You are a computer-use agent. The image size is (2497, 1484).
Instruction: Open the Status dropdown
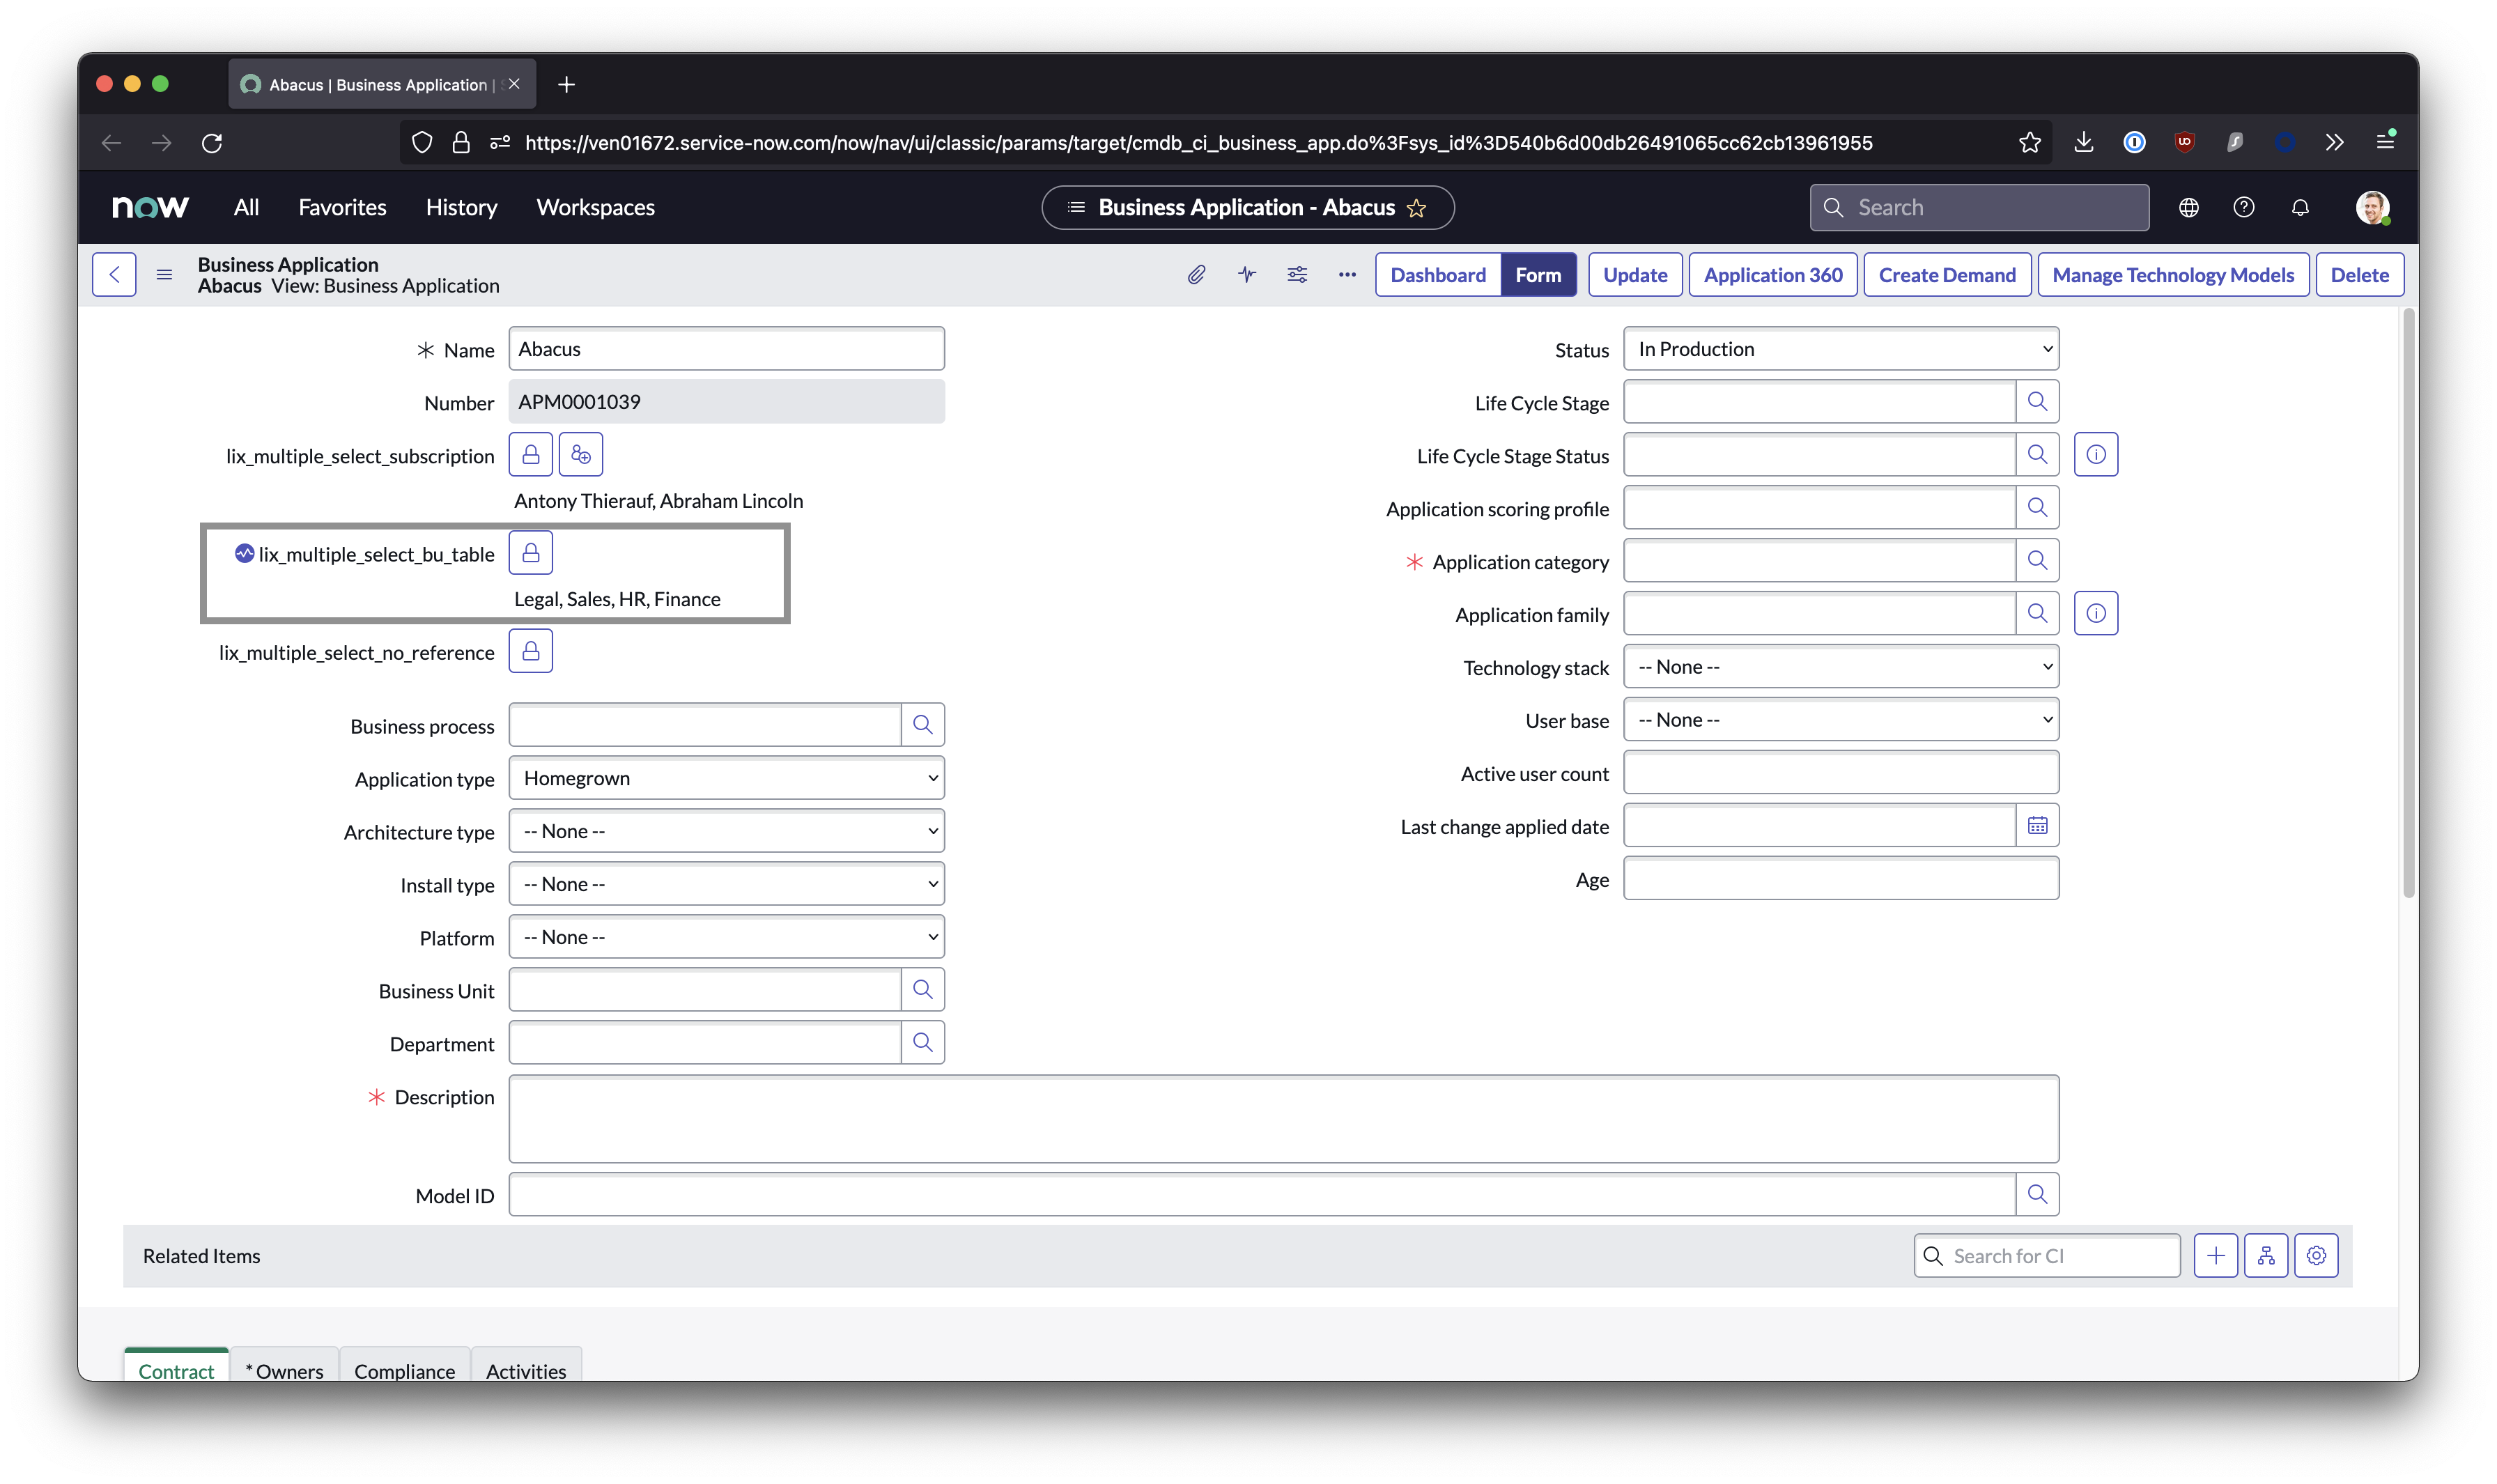click(x=1840, y=349)
